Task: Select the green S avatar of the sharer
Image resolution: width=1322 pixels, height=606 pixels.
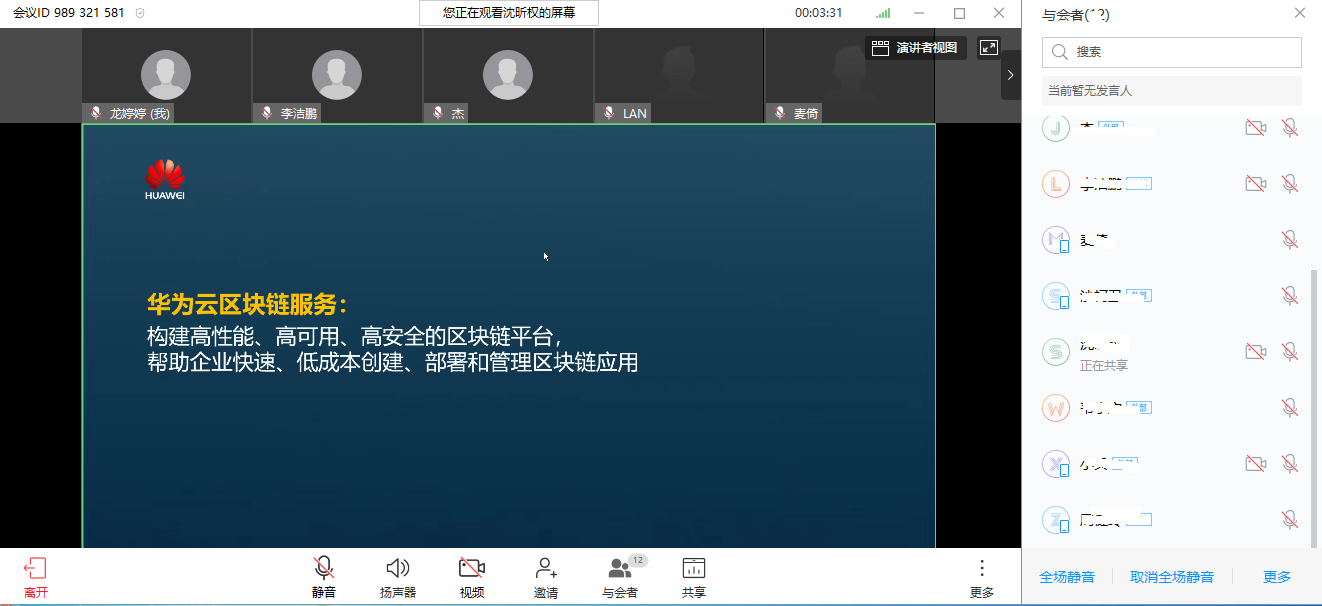Action: (1056, 352)
